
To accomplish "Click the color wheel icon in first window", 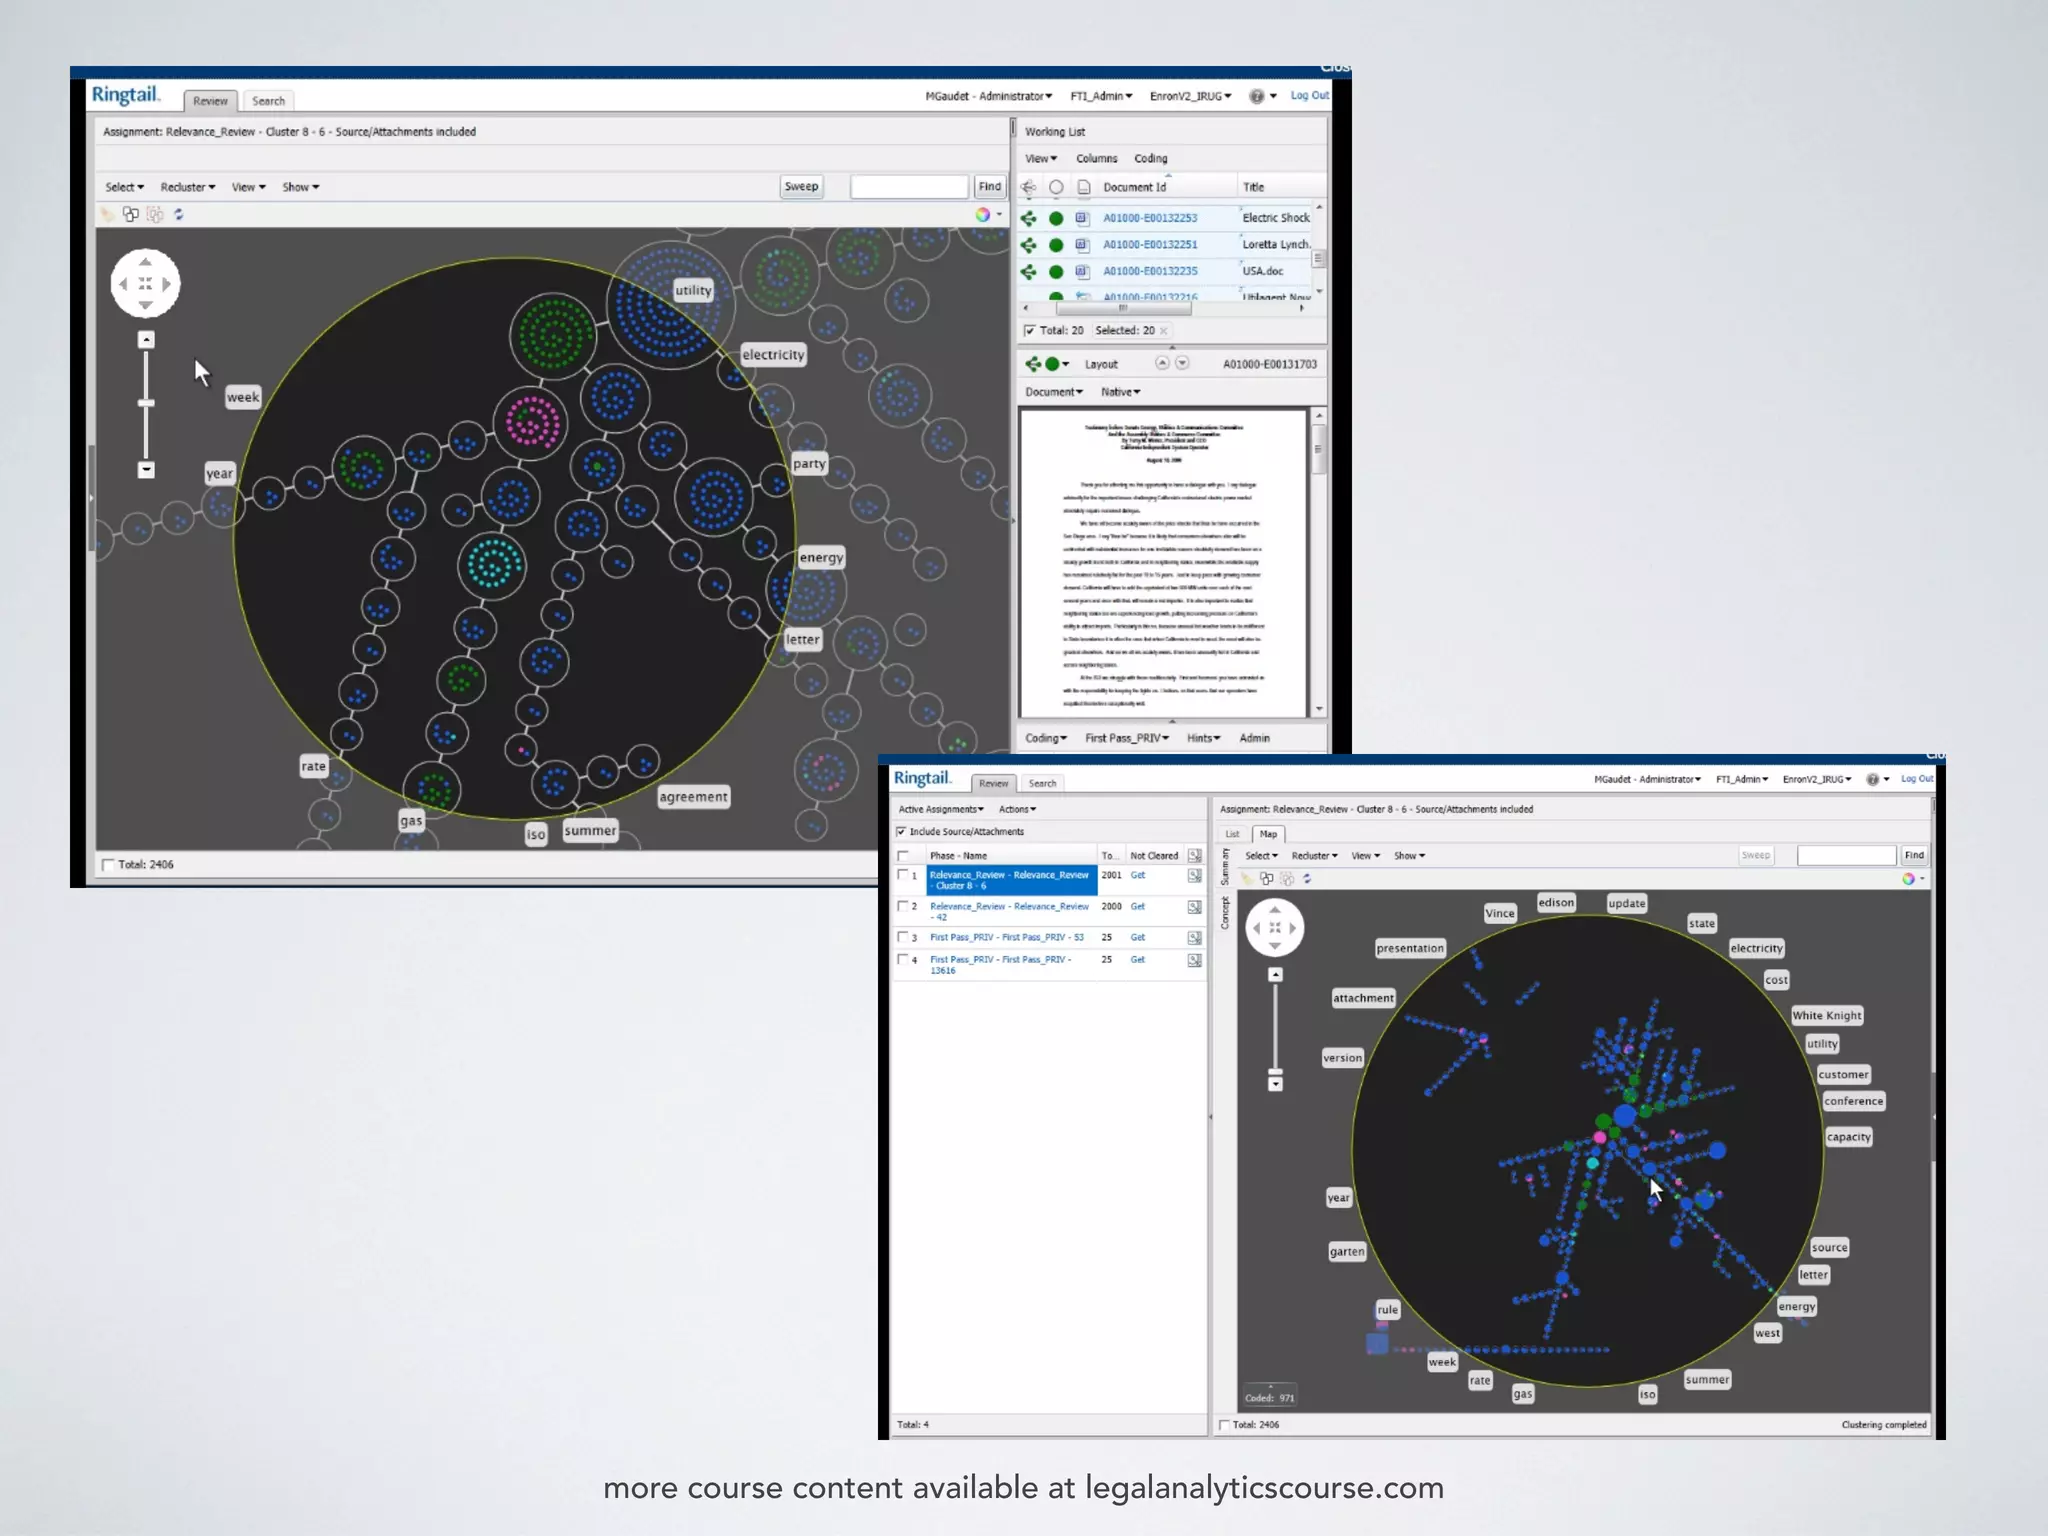I will [x=982, y=214].
